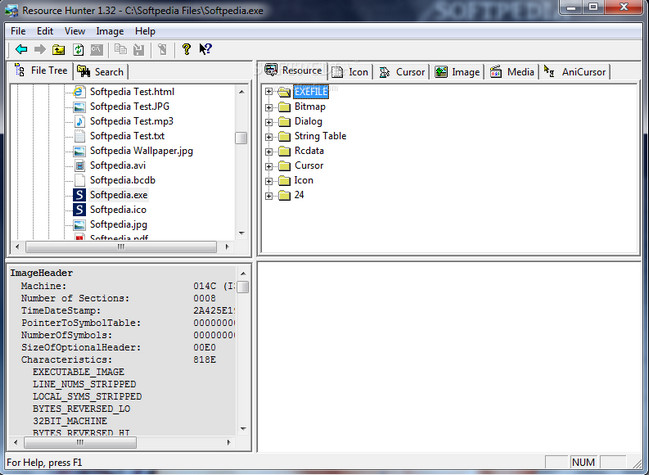Activate the context help arrow icon
Screen dimensions: 649x475
point(205,49)
